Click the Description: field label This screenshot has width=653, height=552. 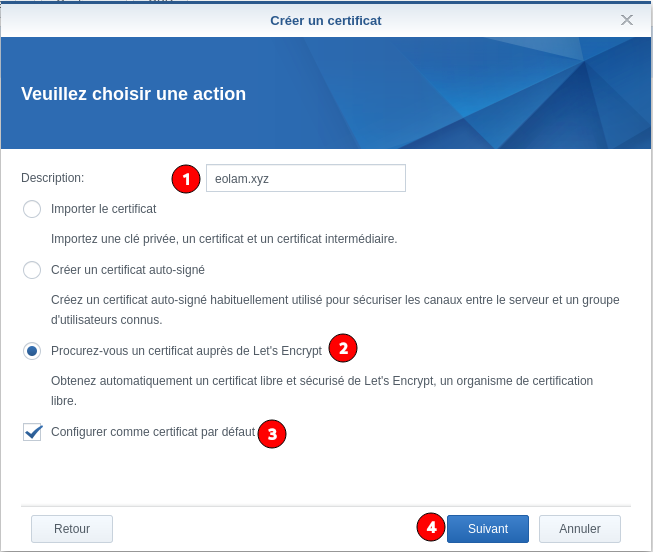52,178
